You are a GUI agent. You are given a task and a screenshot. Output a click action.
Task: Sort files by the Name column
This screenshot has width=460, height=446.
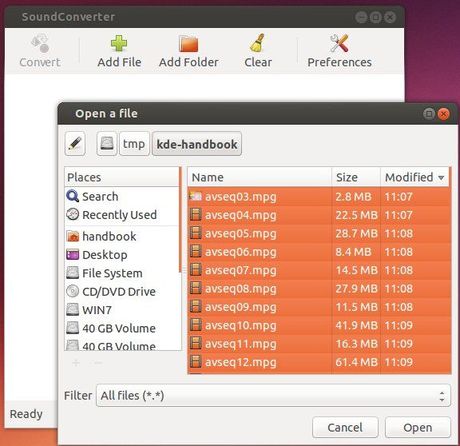[260, 177]
